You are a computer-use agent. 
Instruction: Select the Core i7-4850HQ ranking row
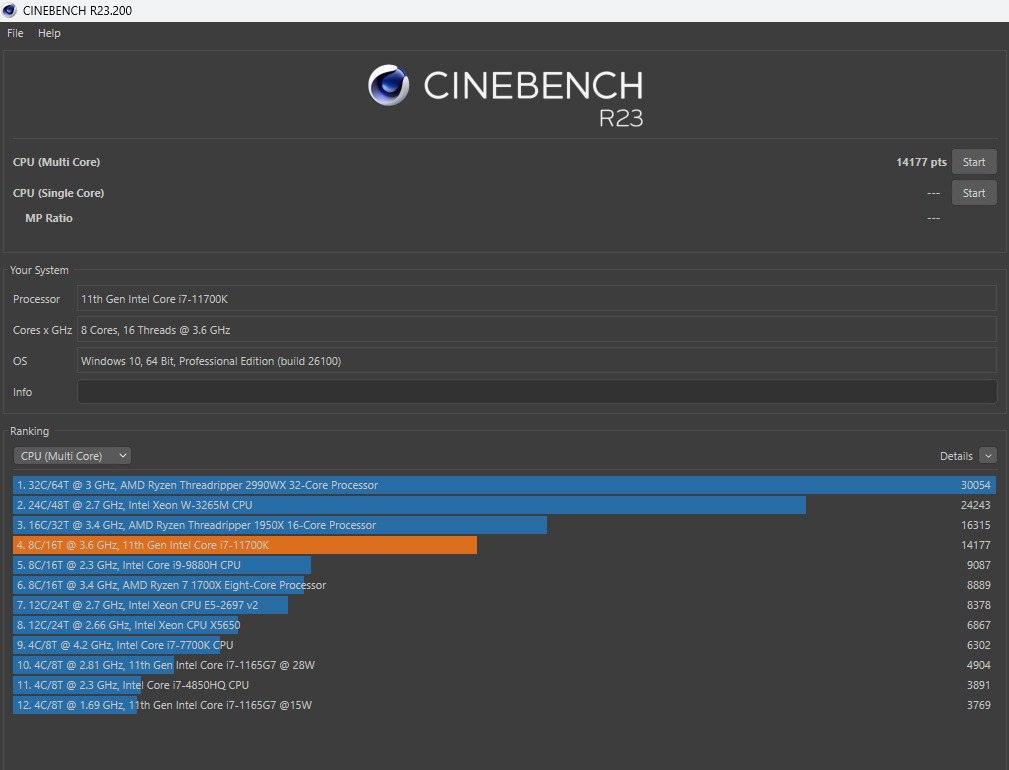(504, 684)
